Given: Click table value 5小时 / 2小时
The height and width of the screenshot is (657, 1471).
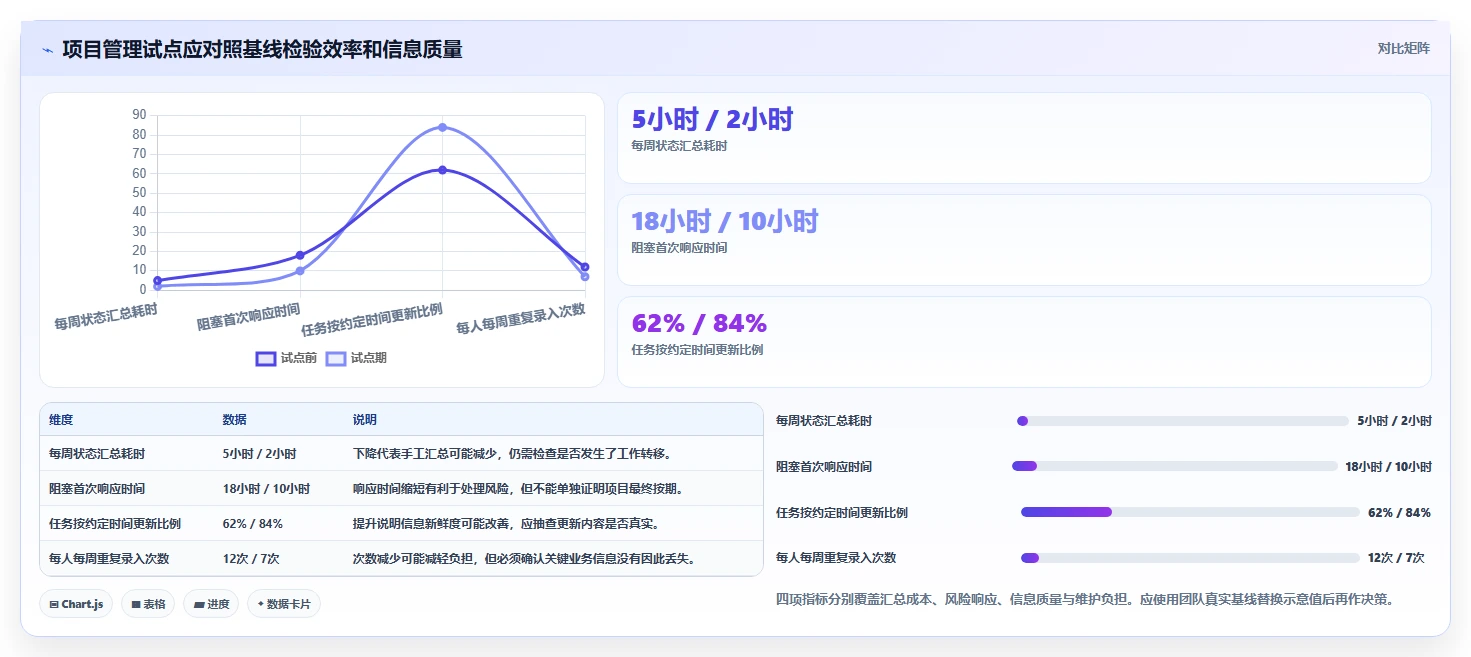Looking at the screenshot, I should [x=259, y=454].
